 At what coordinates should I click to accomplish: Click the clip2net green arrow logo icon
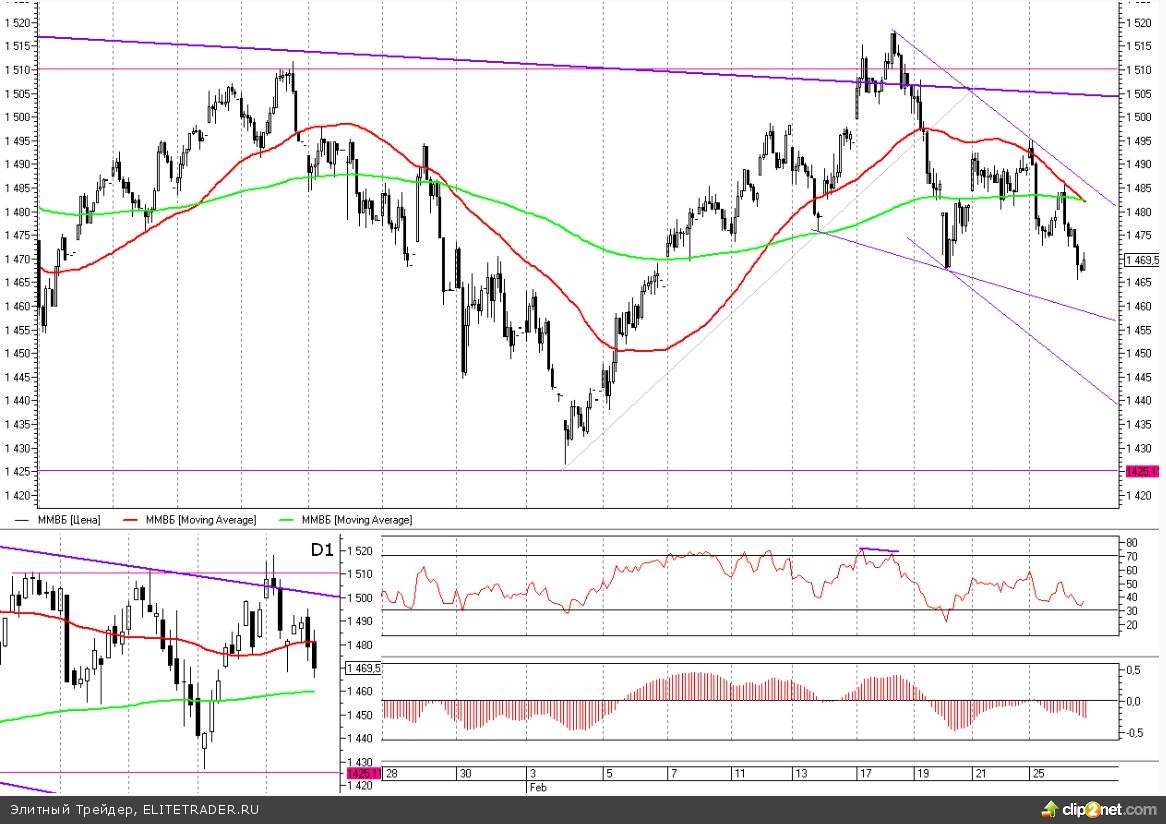1050,808
